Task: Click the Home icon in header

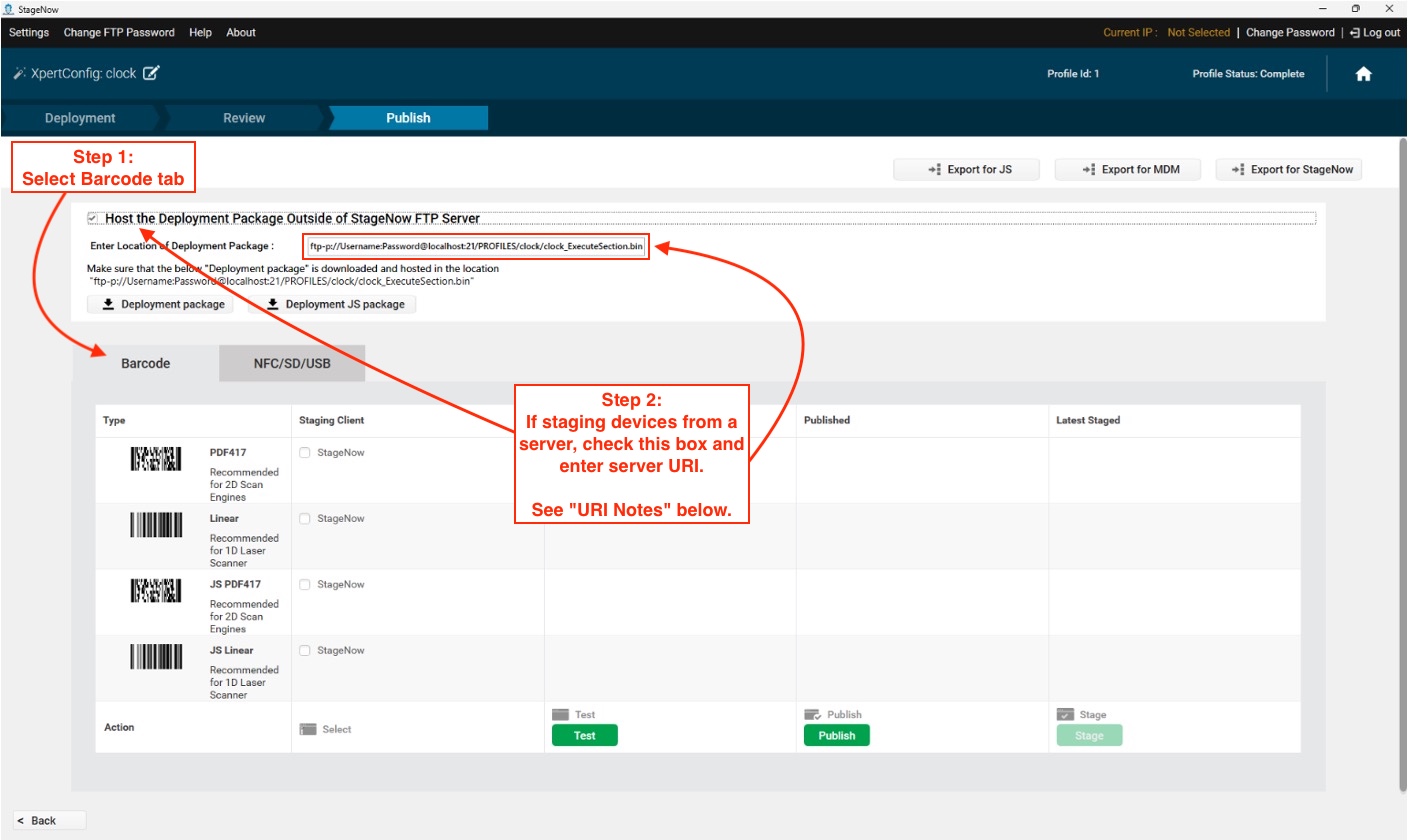Action: tap(1363, 74)
